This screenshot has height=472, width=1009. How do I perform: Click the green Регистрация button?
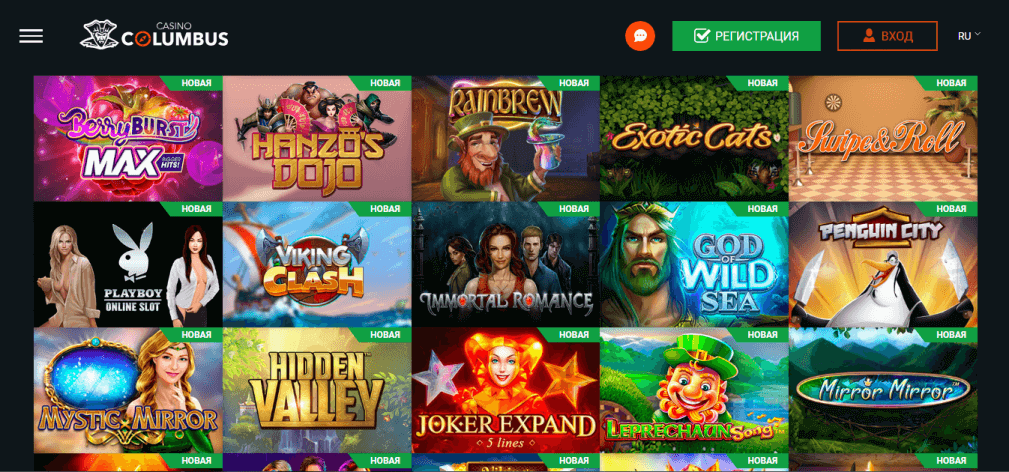[x=746, y=36]
